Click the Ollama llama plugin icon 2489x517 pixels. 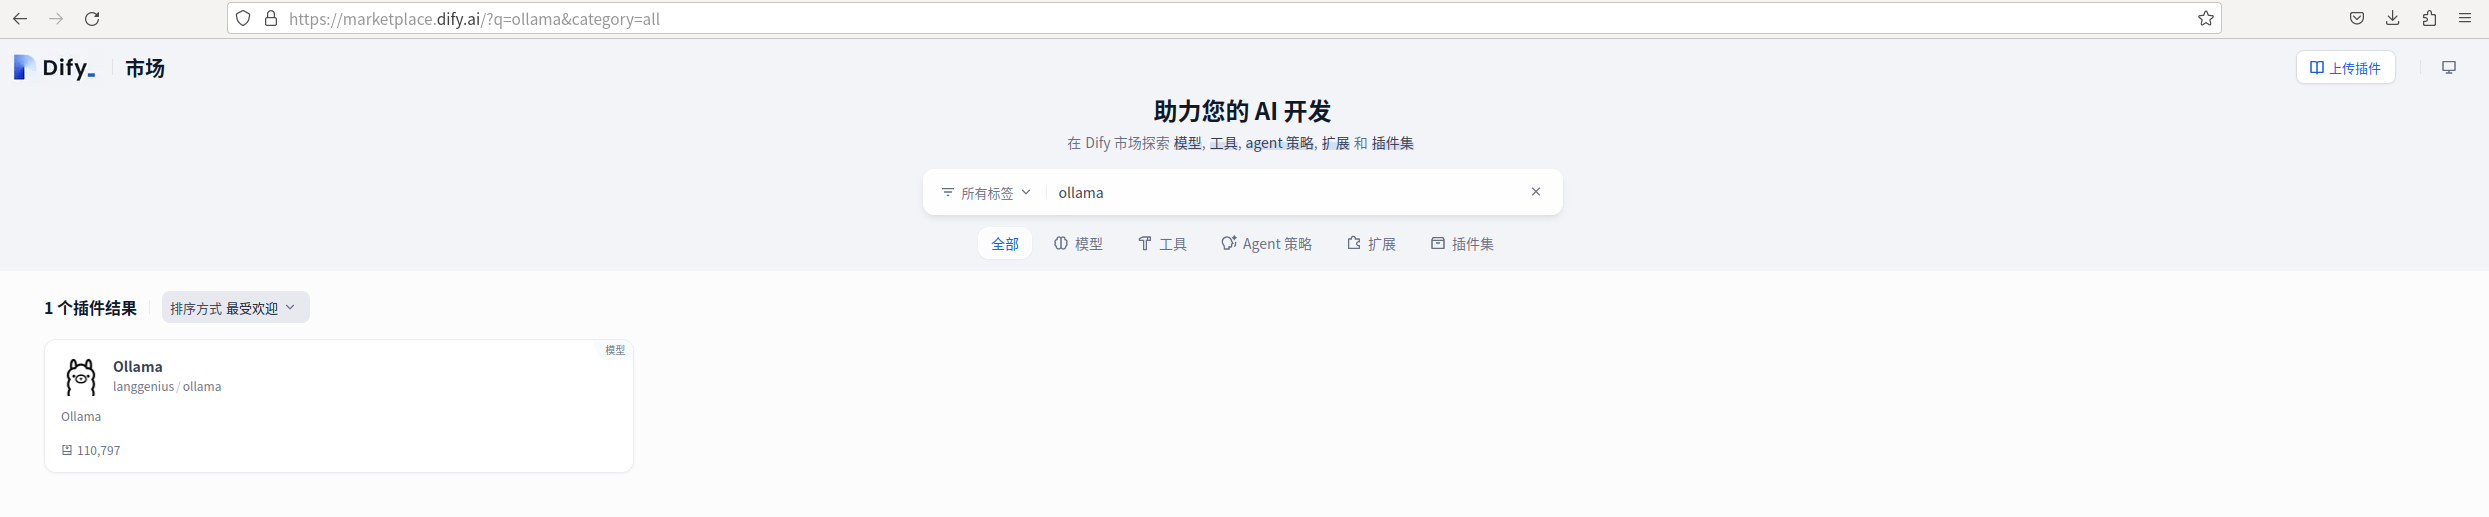tap(81, 376)
